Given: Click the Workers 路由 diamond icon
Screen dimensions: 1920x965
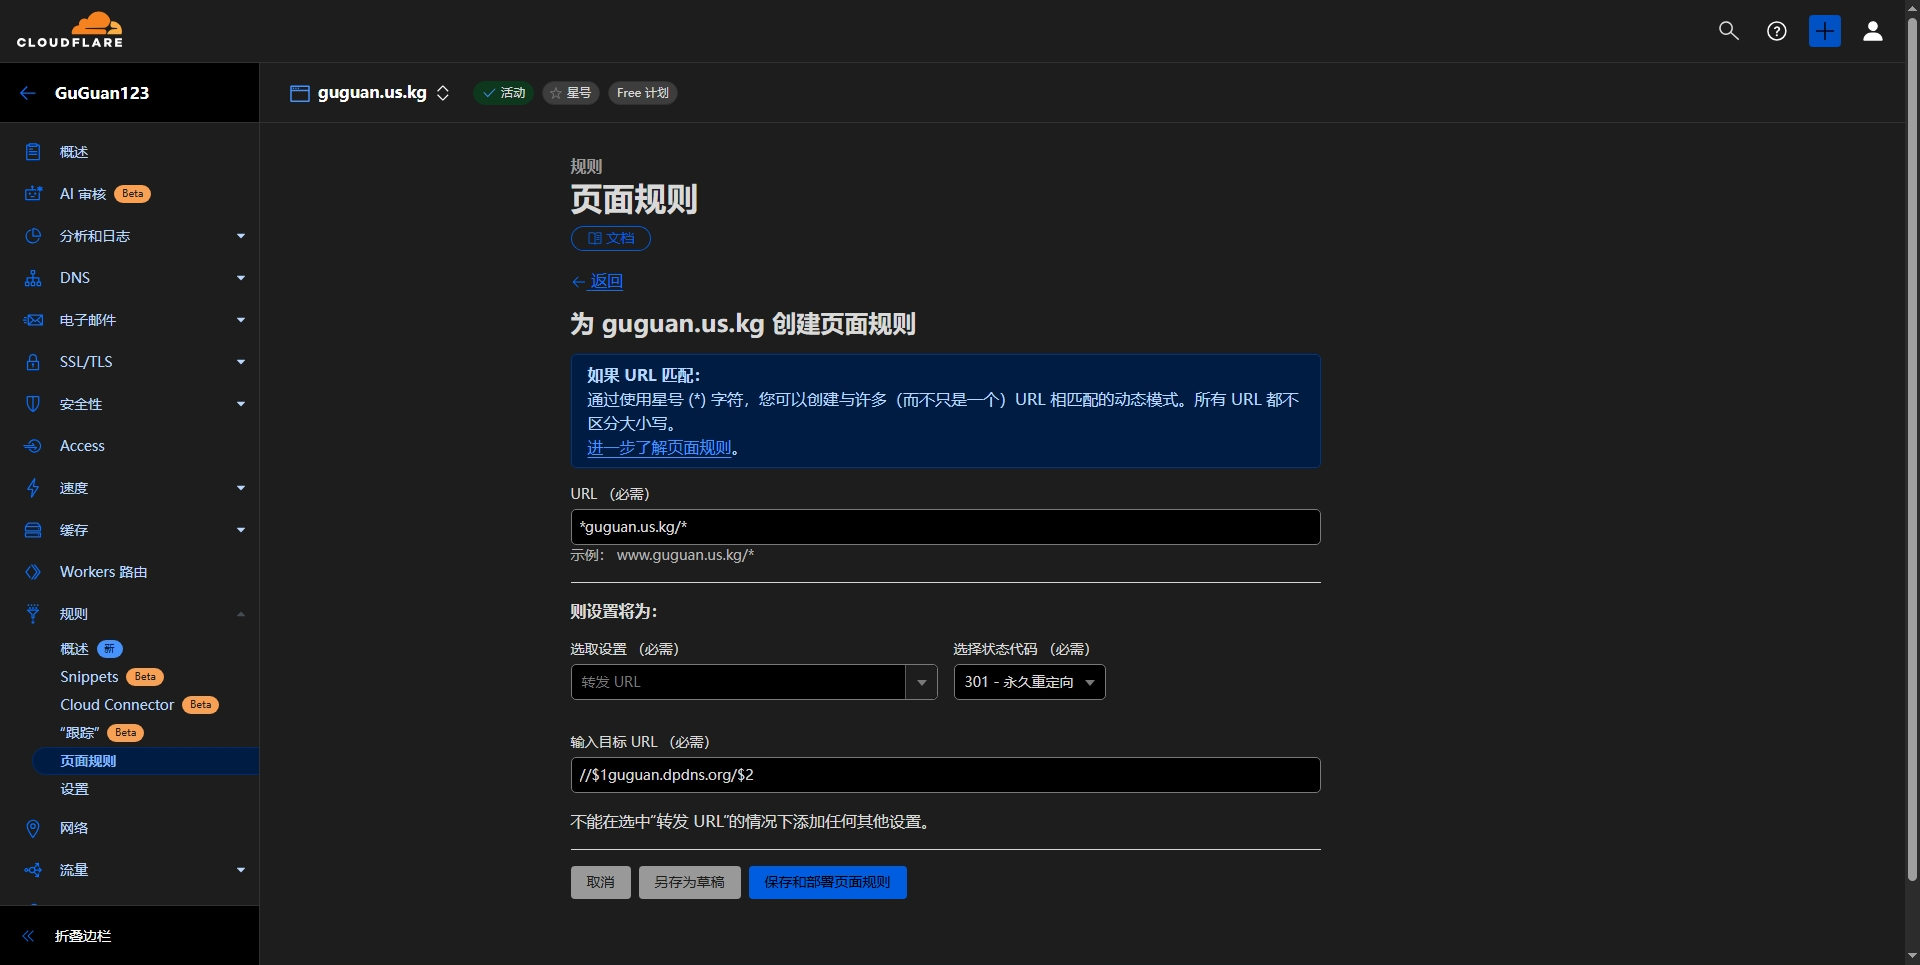Looking at the screenshot, I should [33, 572].
